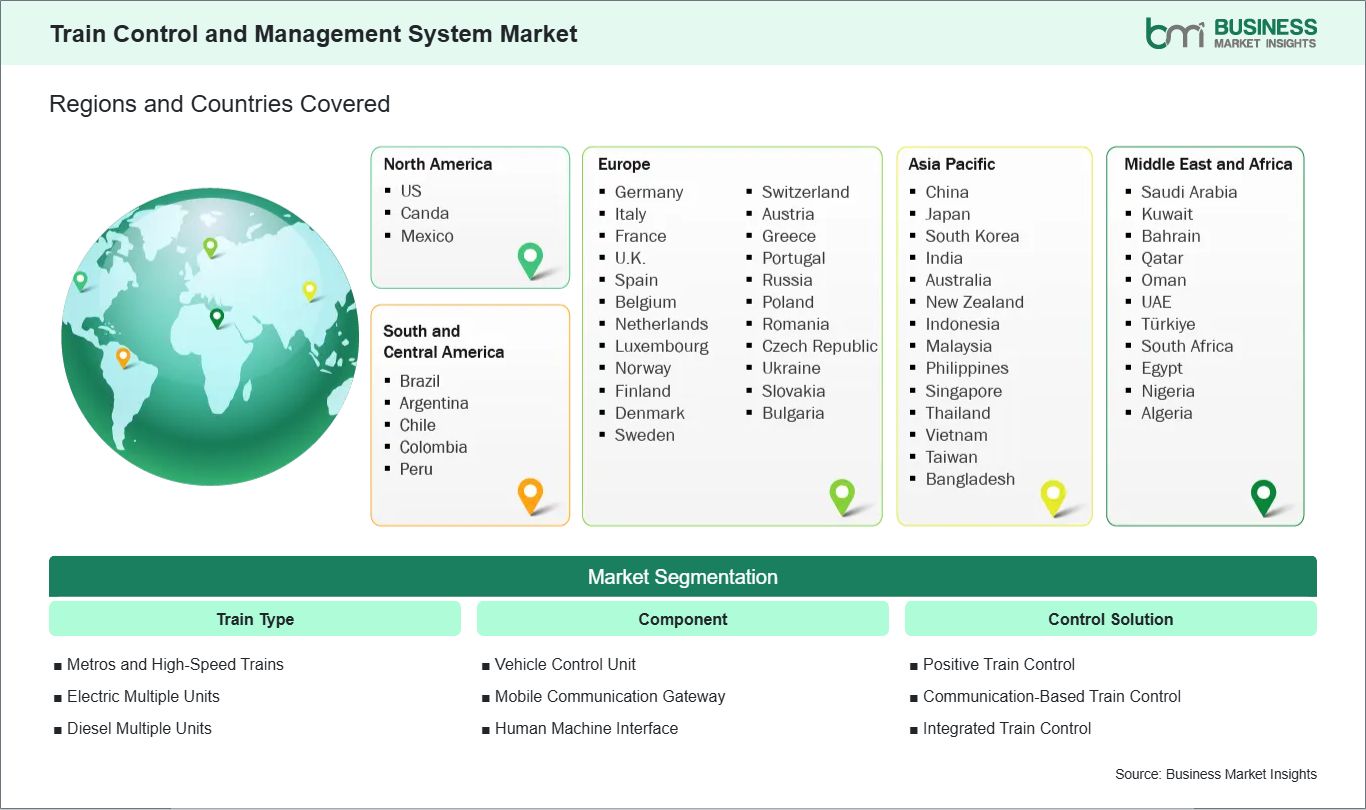
Task: Select the Component segment header
Action: 683,619
